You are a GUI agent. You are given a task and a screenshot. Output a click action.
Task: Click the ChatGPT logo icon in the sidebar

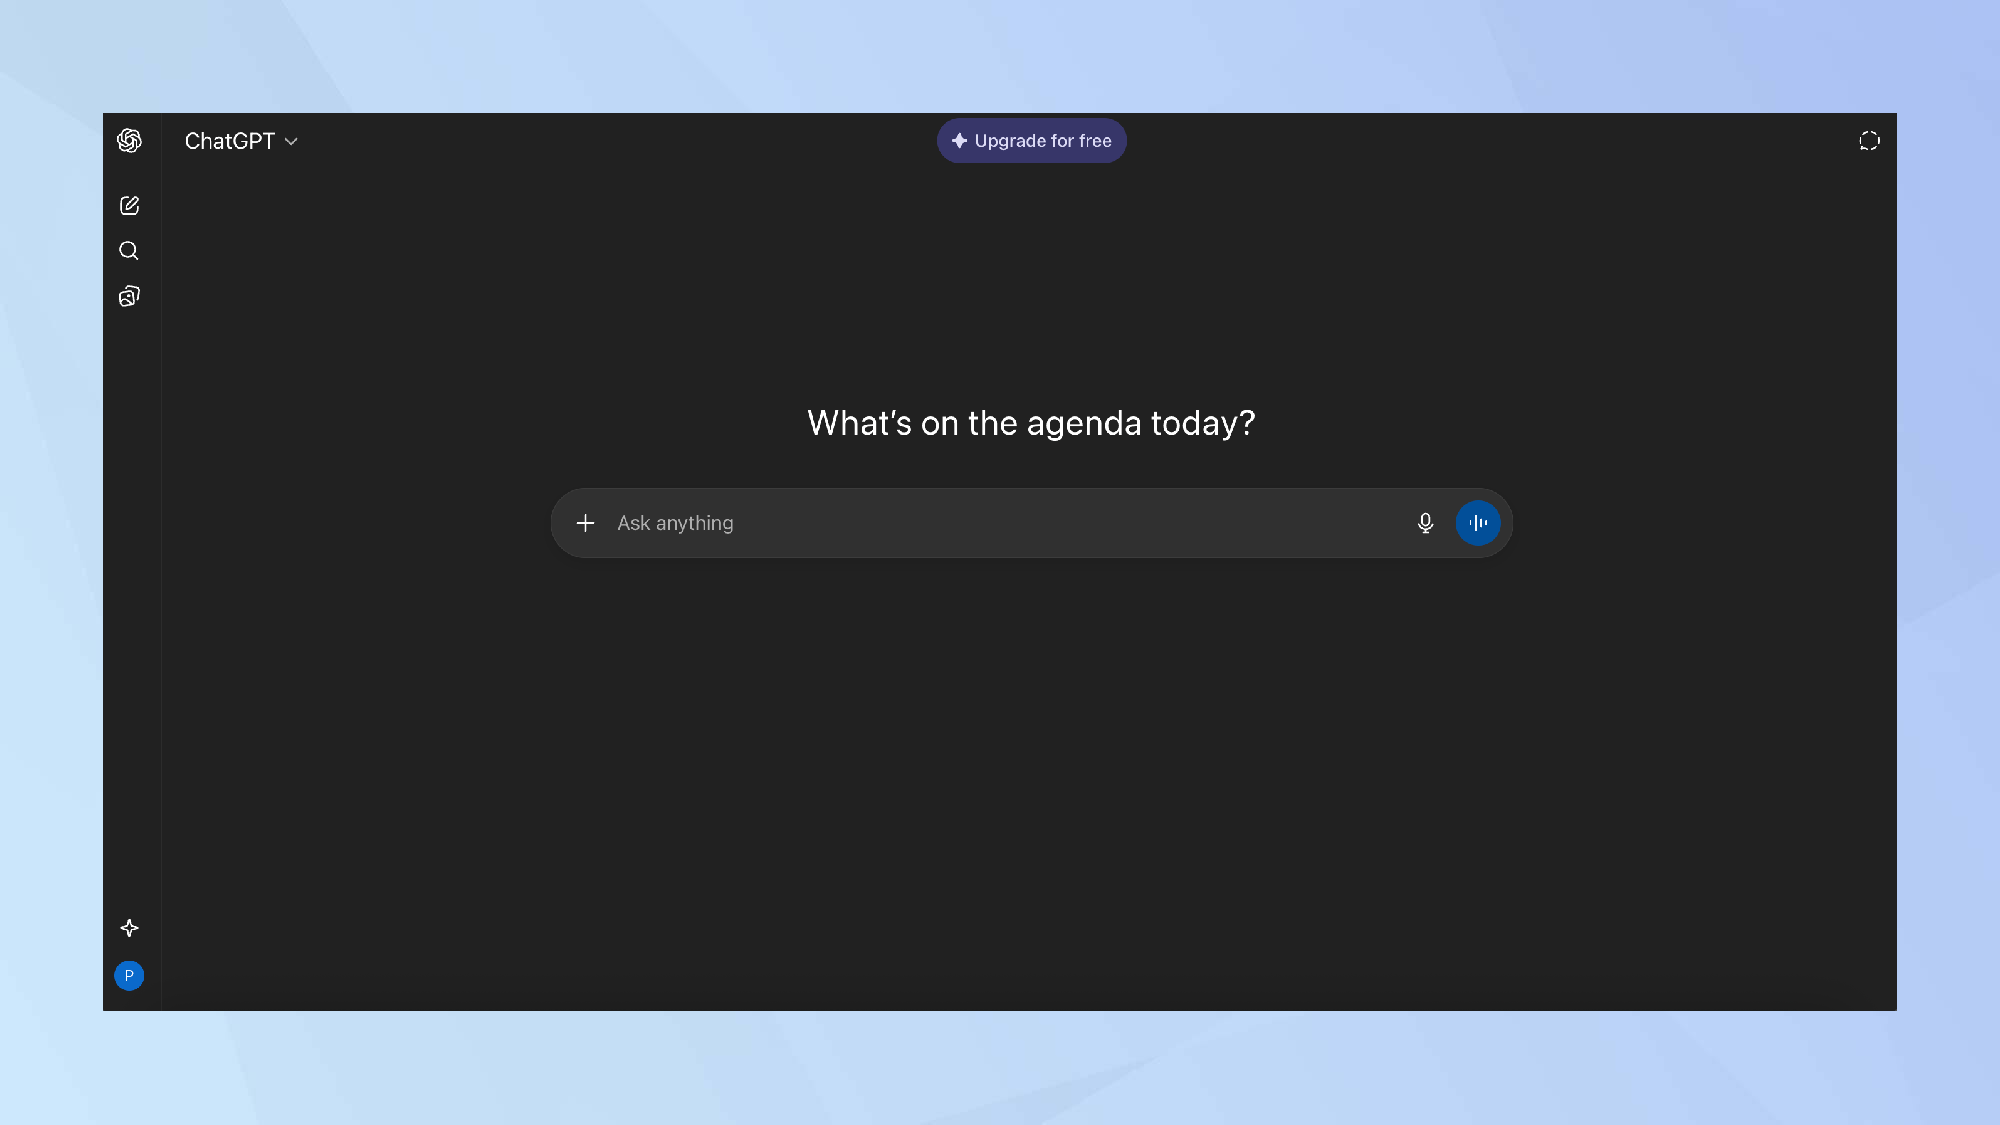pos(129,141)
